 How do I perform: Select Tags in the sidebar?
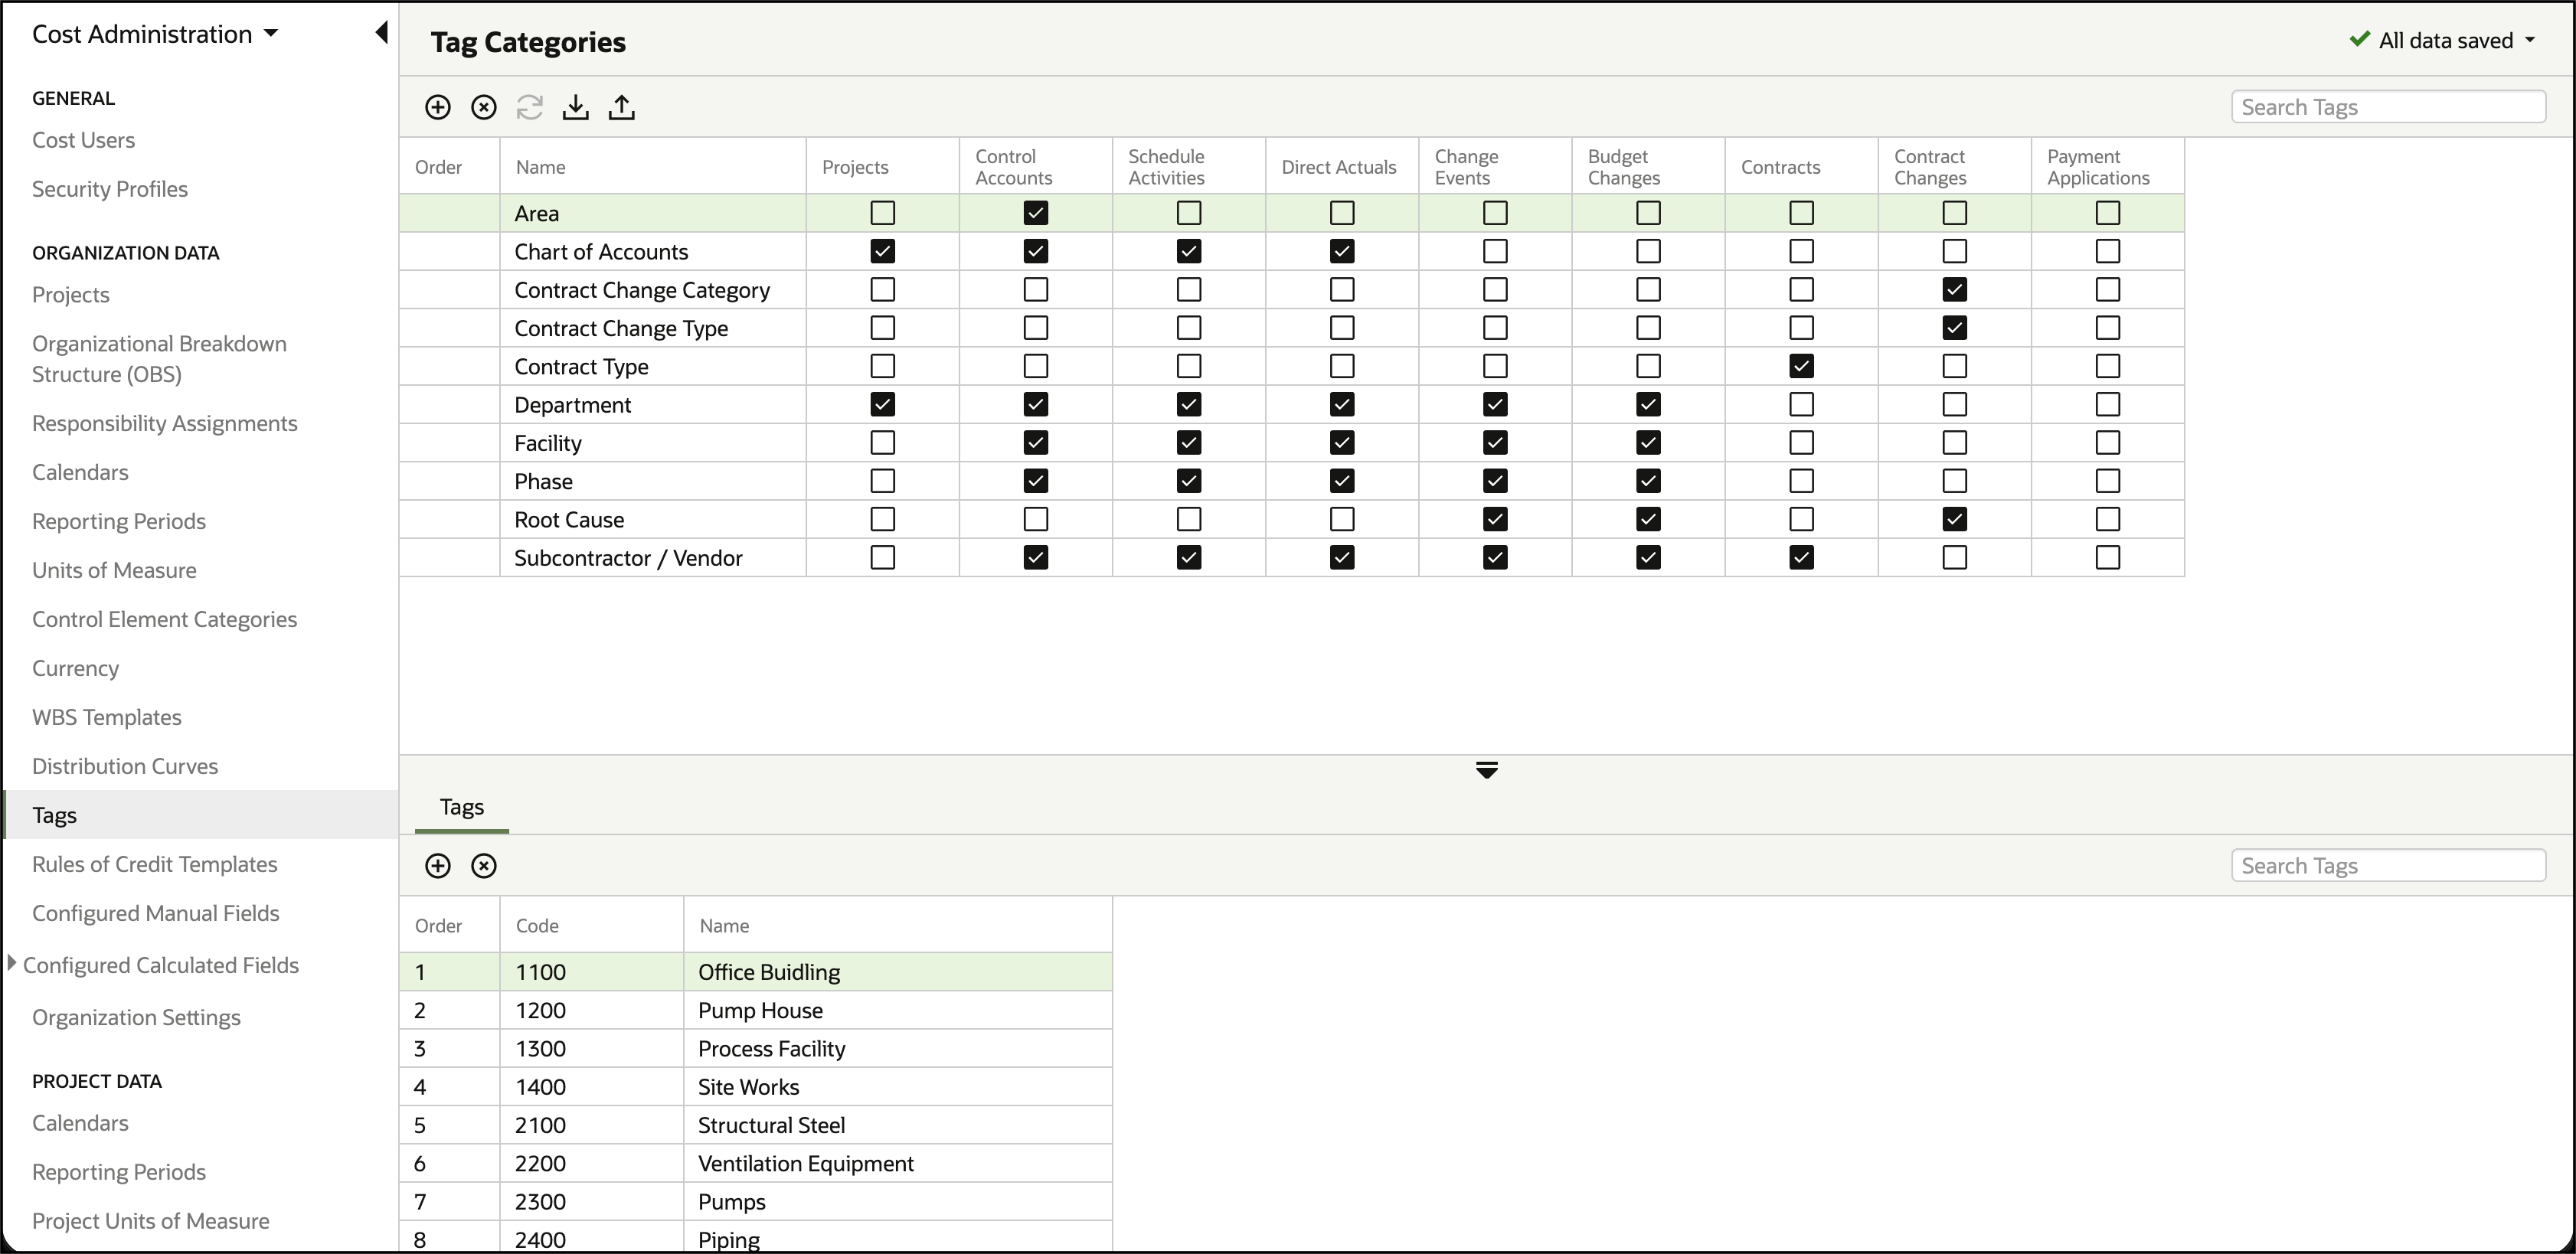pos(200,815)
